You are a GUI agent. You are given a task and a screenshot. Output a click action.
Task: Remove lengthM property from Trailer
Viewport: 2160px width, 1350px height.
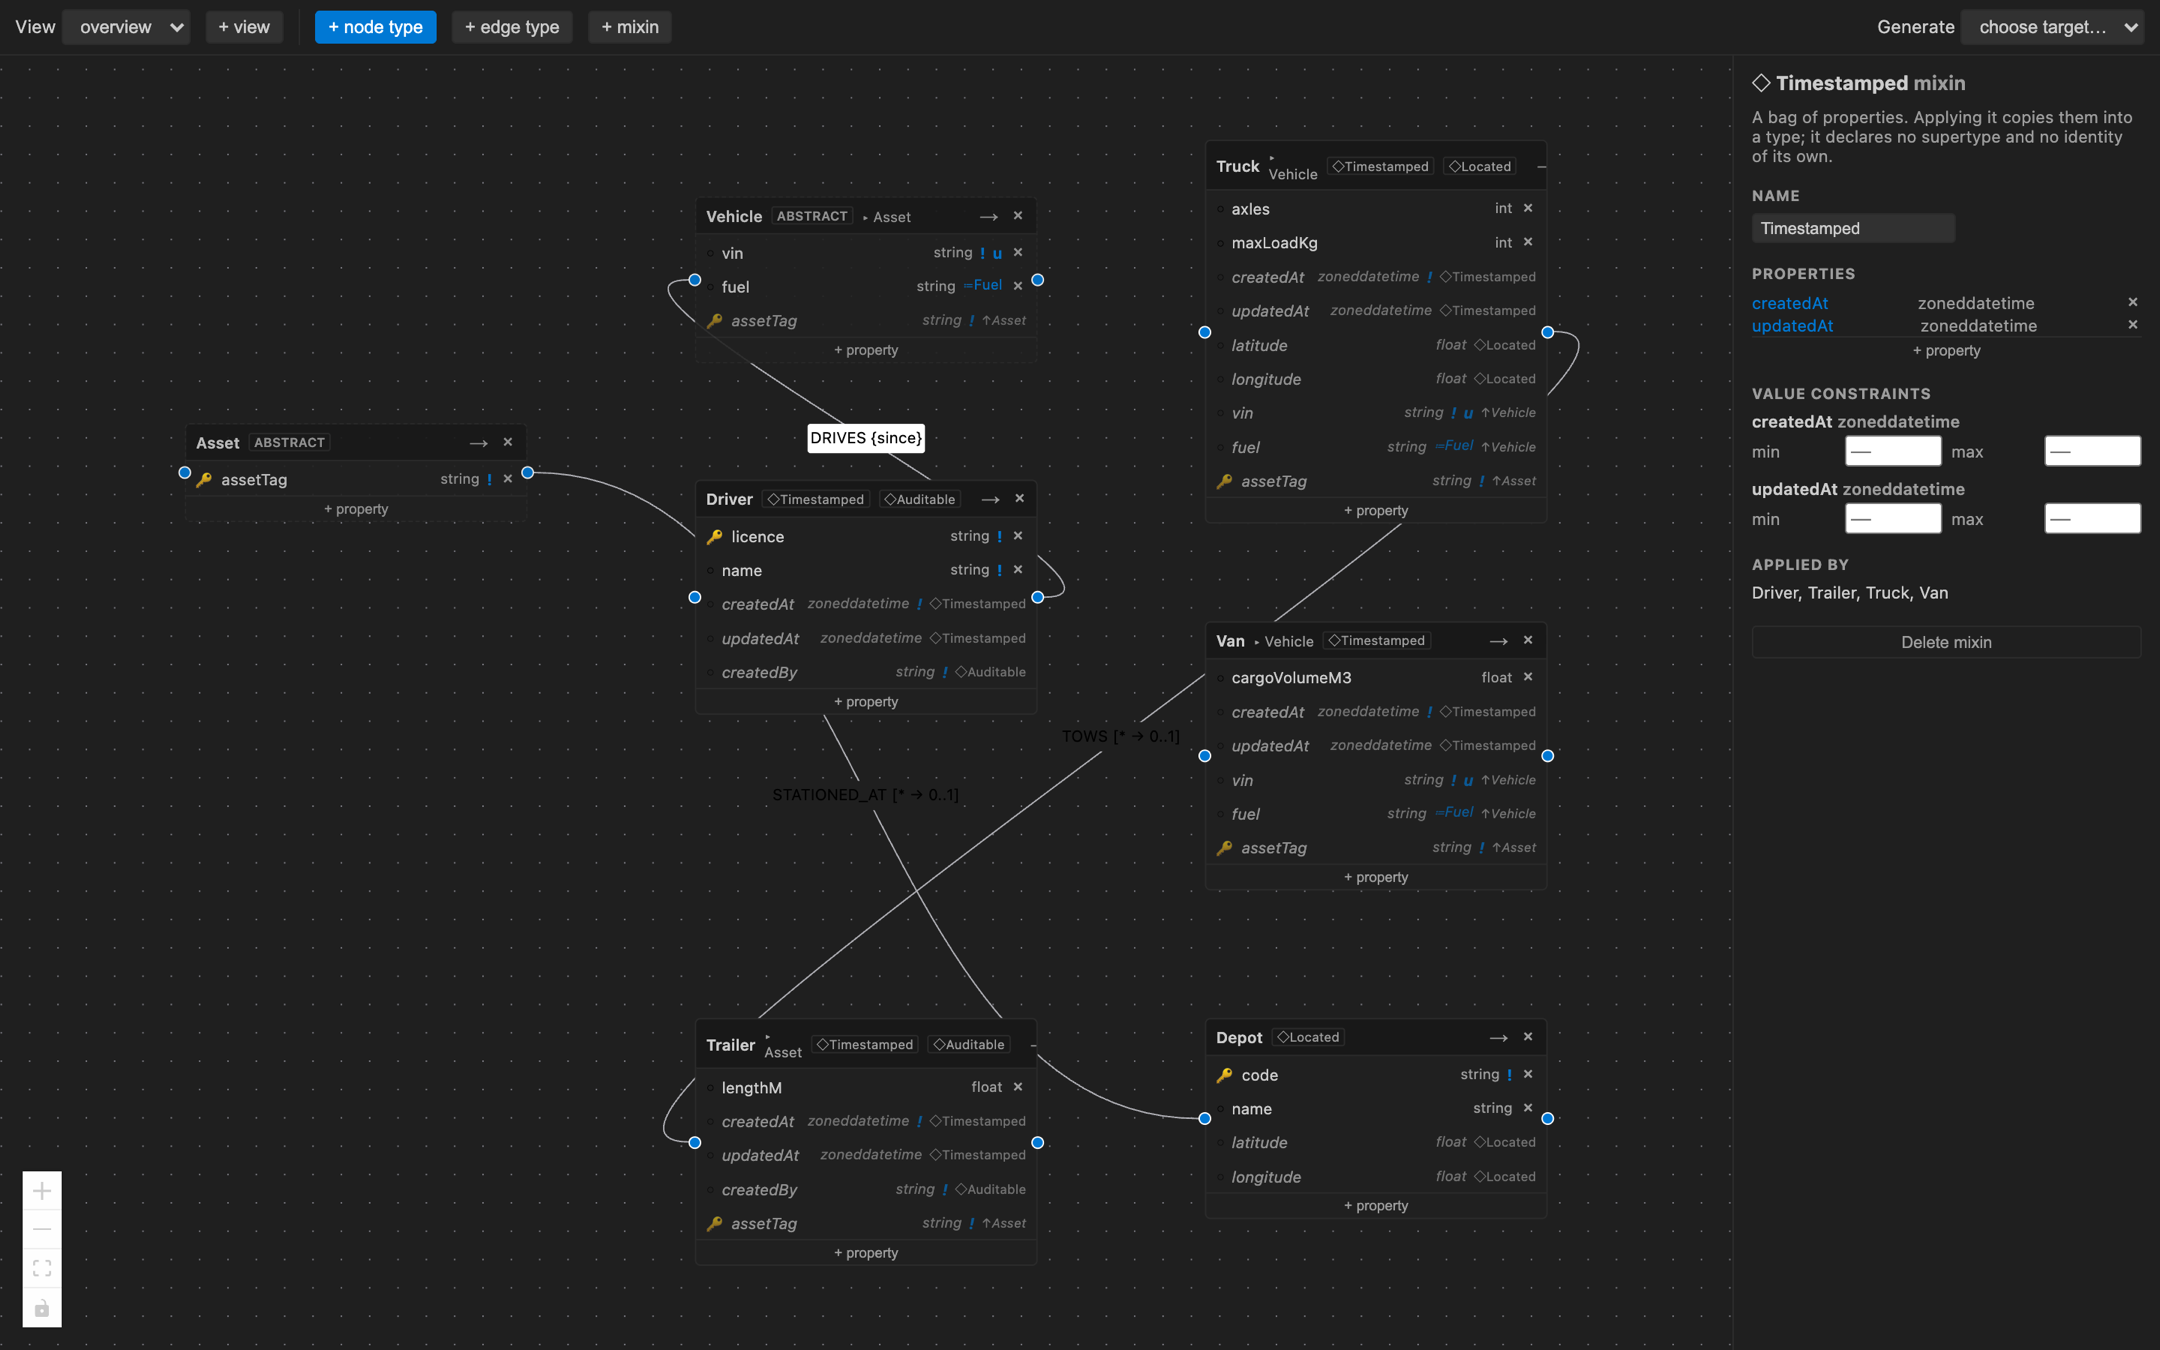1018,1087
